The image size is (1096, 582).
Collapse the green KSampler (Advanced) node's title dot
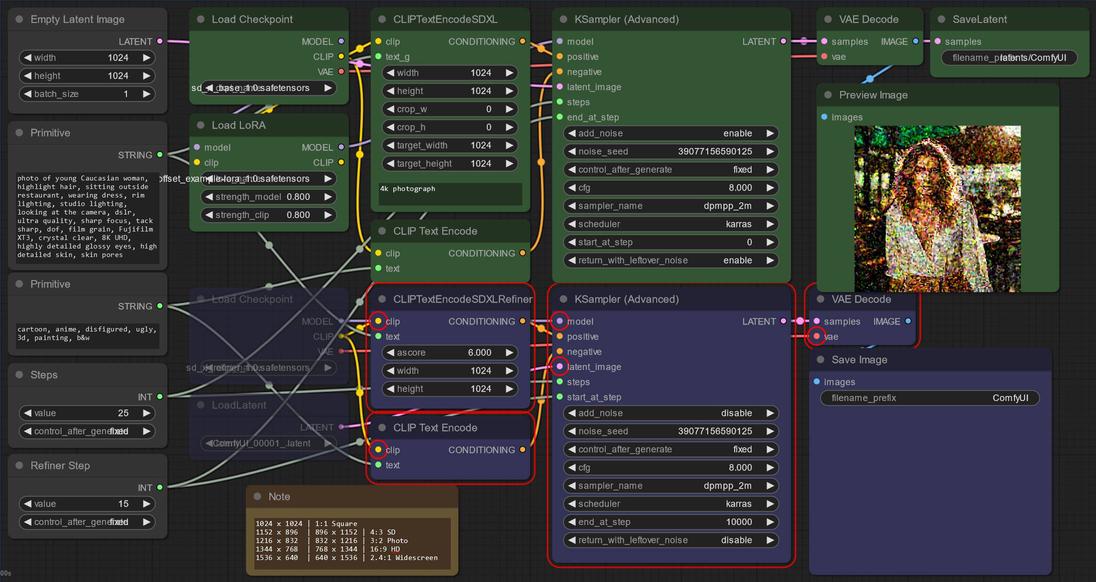click(x=563, y=20)
